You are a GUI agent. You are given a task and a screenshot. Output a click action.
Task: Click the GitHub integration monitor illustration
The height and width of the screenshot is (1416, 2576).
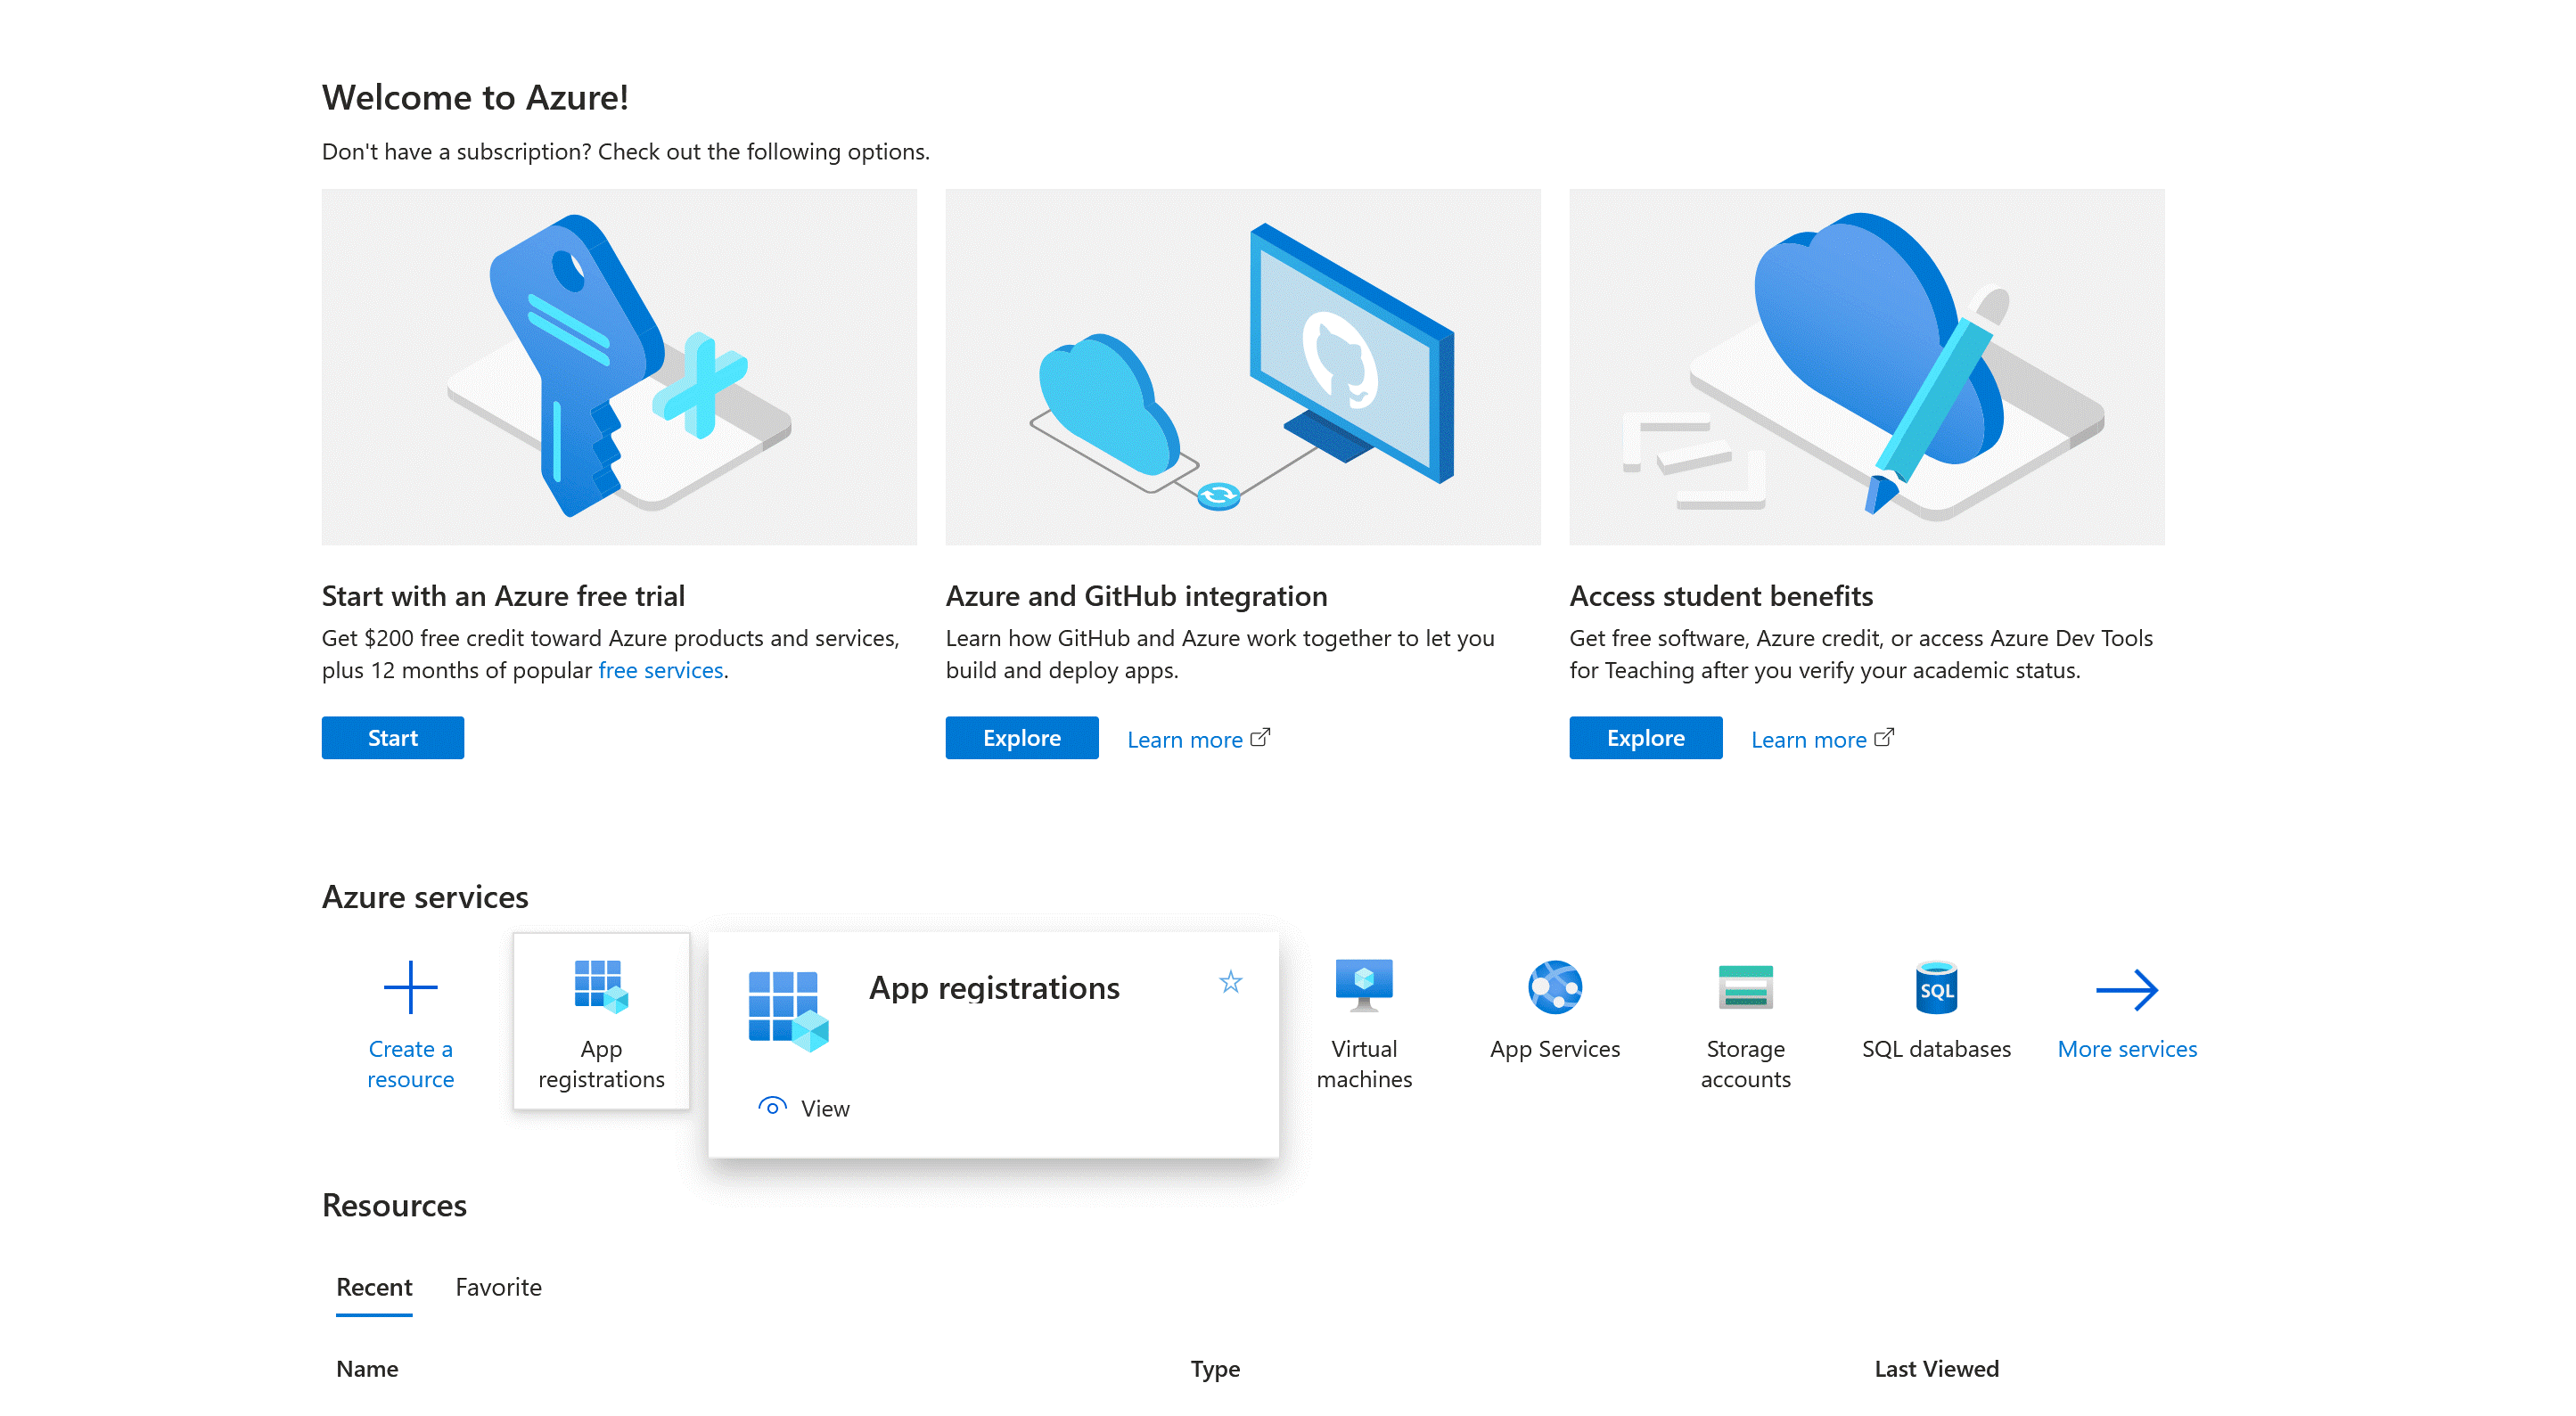click(1243, 367)
